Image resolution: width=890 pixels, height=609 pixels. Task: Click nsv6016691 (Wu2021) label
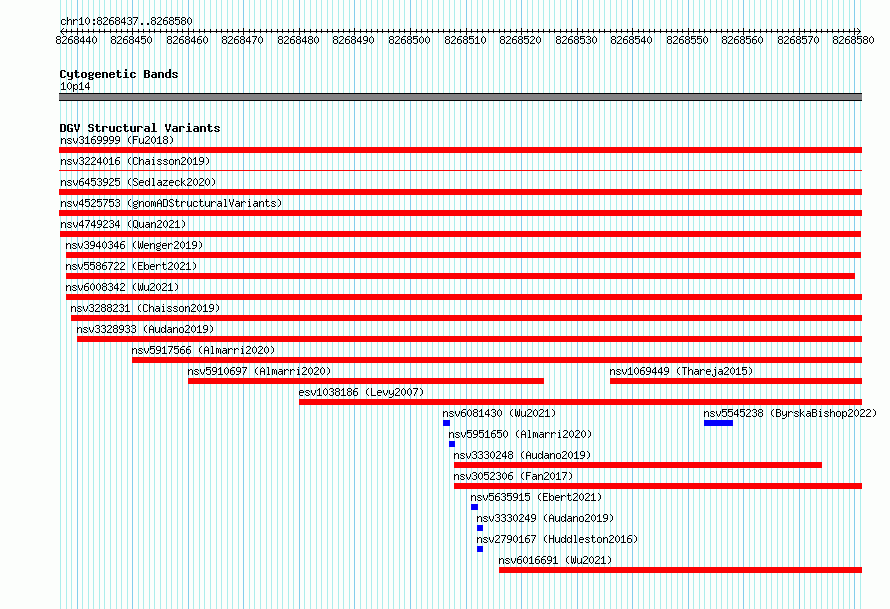coord(555,560)
